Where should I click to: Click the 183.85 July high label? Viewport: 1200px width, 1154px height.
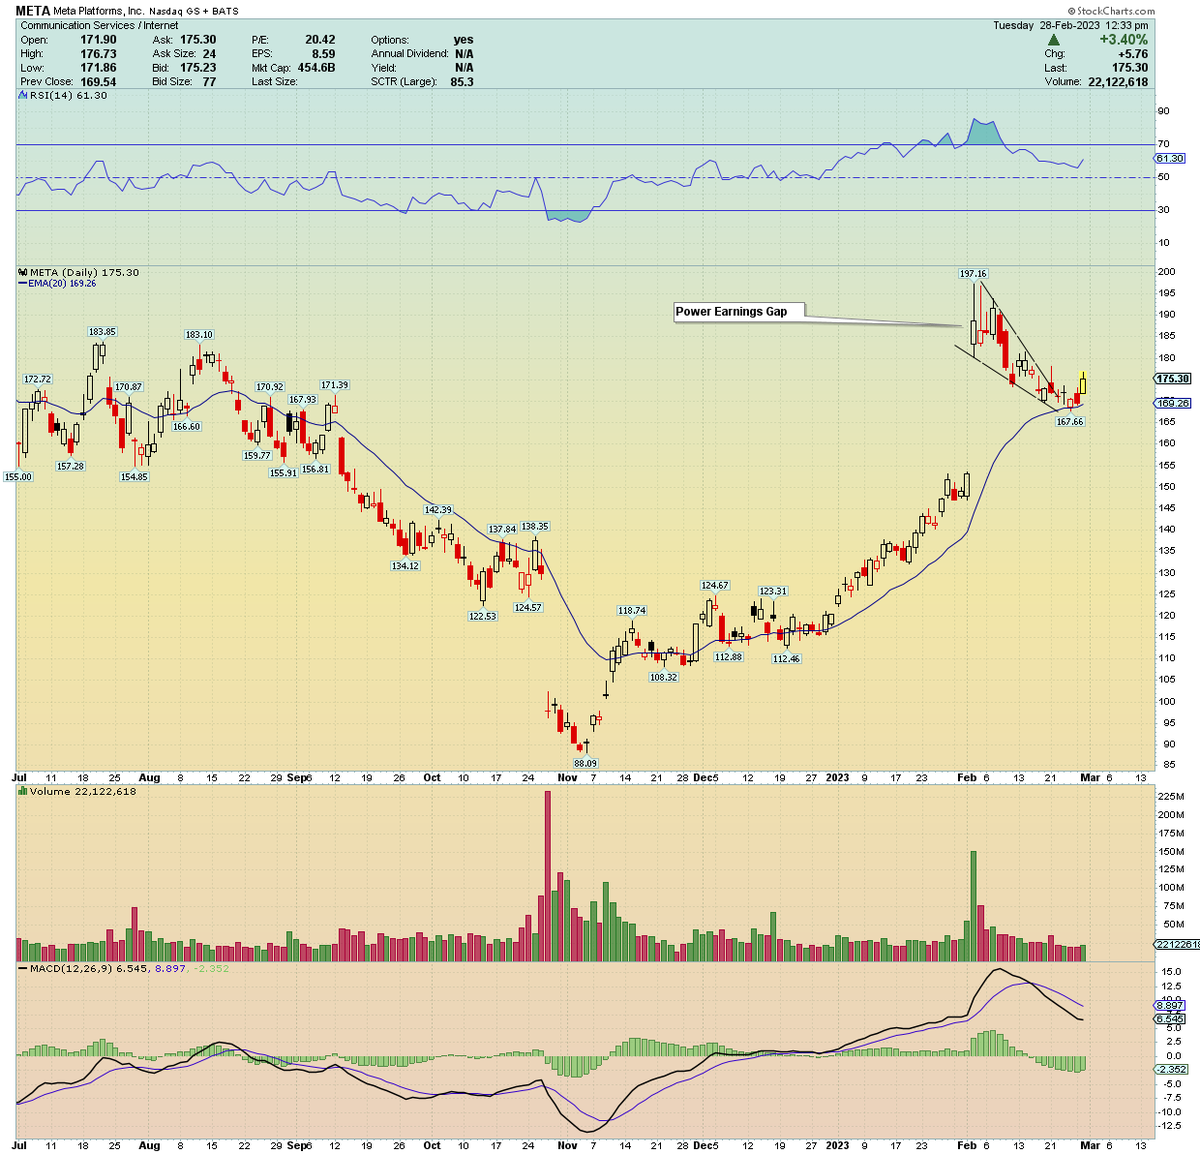[x=102, y=332]
